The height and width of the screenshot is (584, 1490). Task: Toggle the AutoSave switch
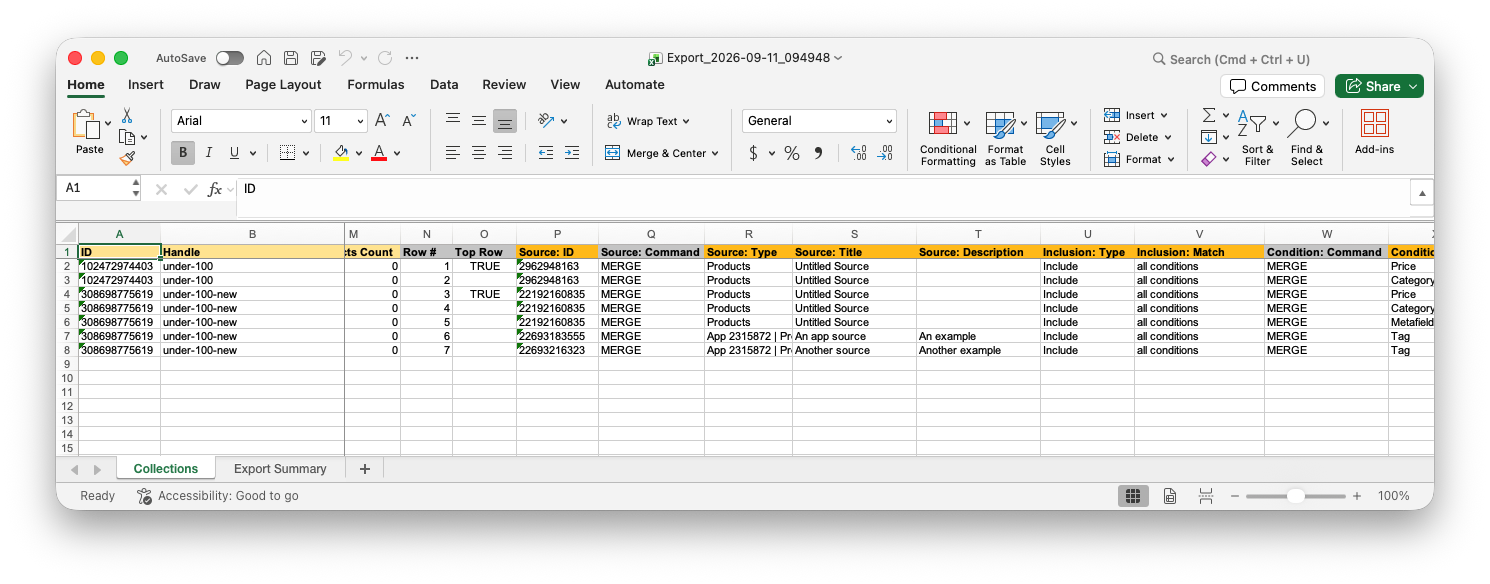tap(229, 58)
